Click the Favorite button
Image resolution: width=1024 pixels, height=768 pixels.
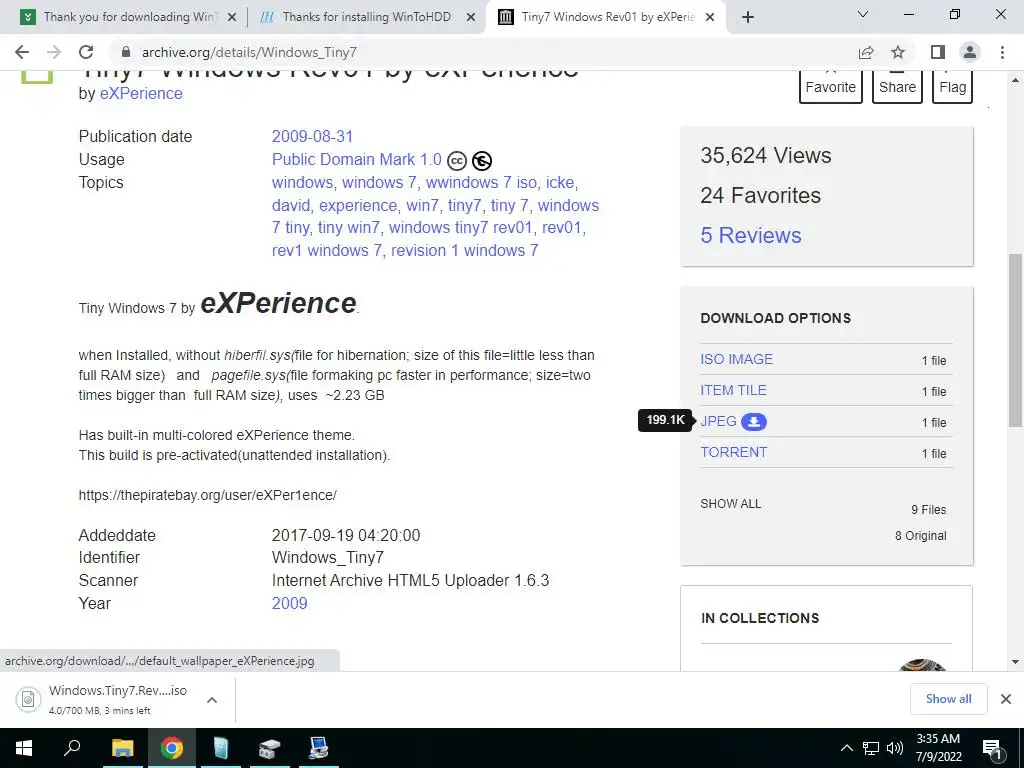click(831, 86)
